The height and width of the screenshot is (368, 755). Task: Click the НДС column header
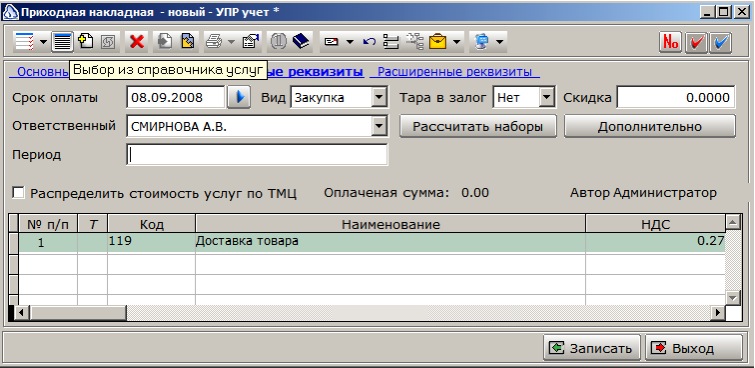(x=655, y=224)
